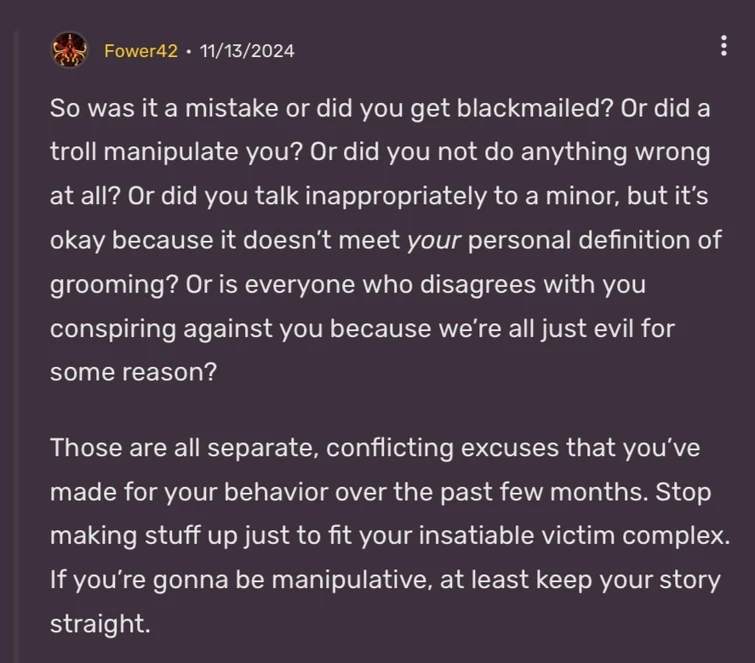Open the three-dot comment options menu
755x663 pixels.
pos(723,47)
